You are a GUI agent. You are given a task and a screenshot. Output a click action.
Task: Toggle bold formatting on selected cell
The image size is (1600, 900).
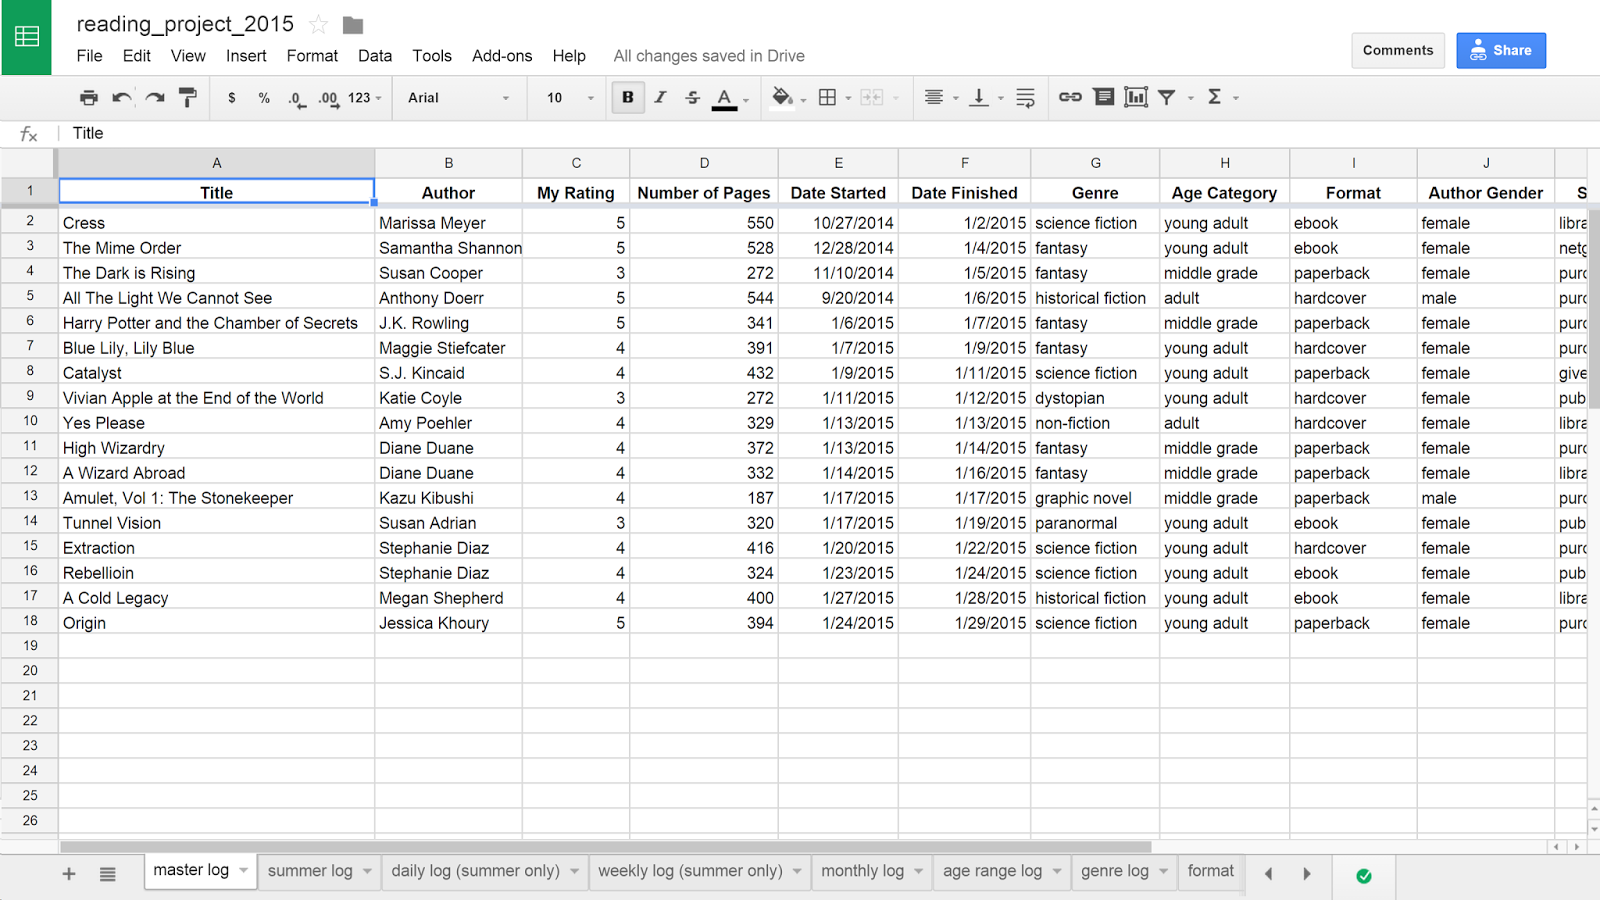(627, 97)
